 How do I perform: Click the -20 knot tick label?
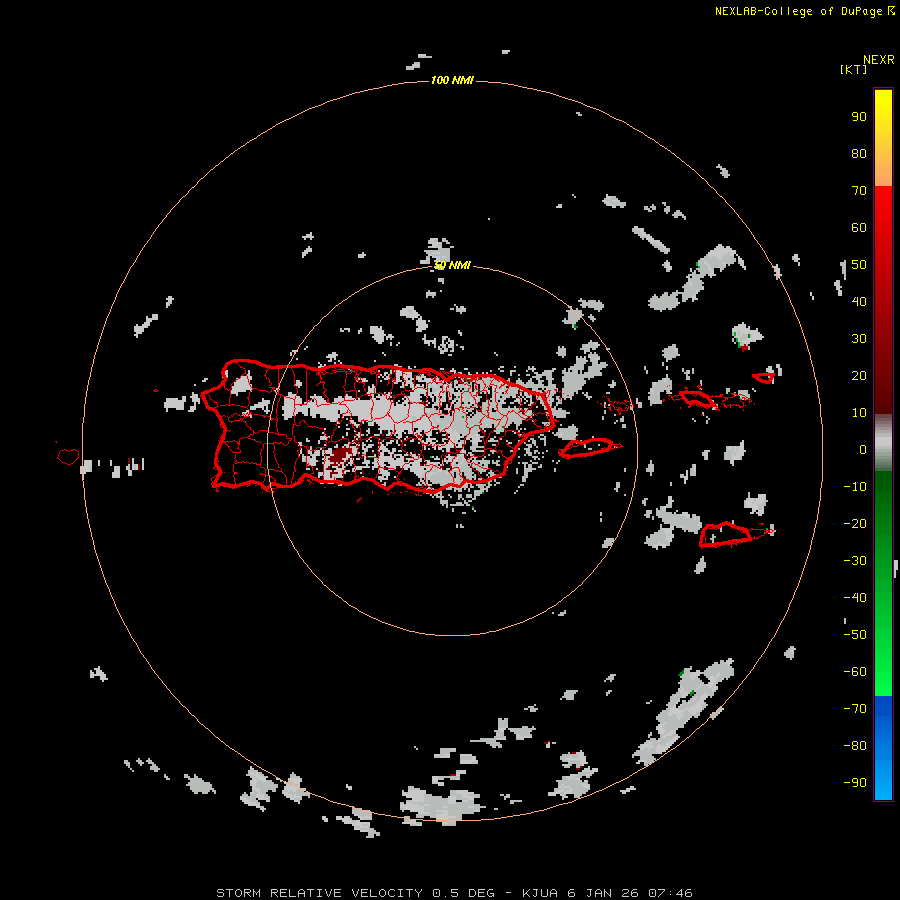[x=855, y=524]
